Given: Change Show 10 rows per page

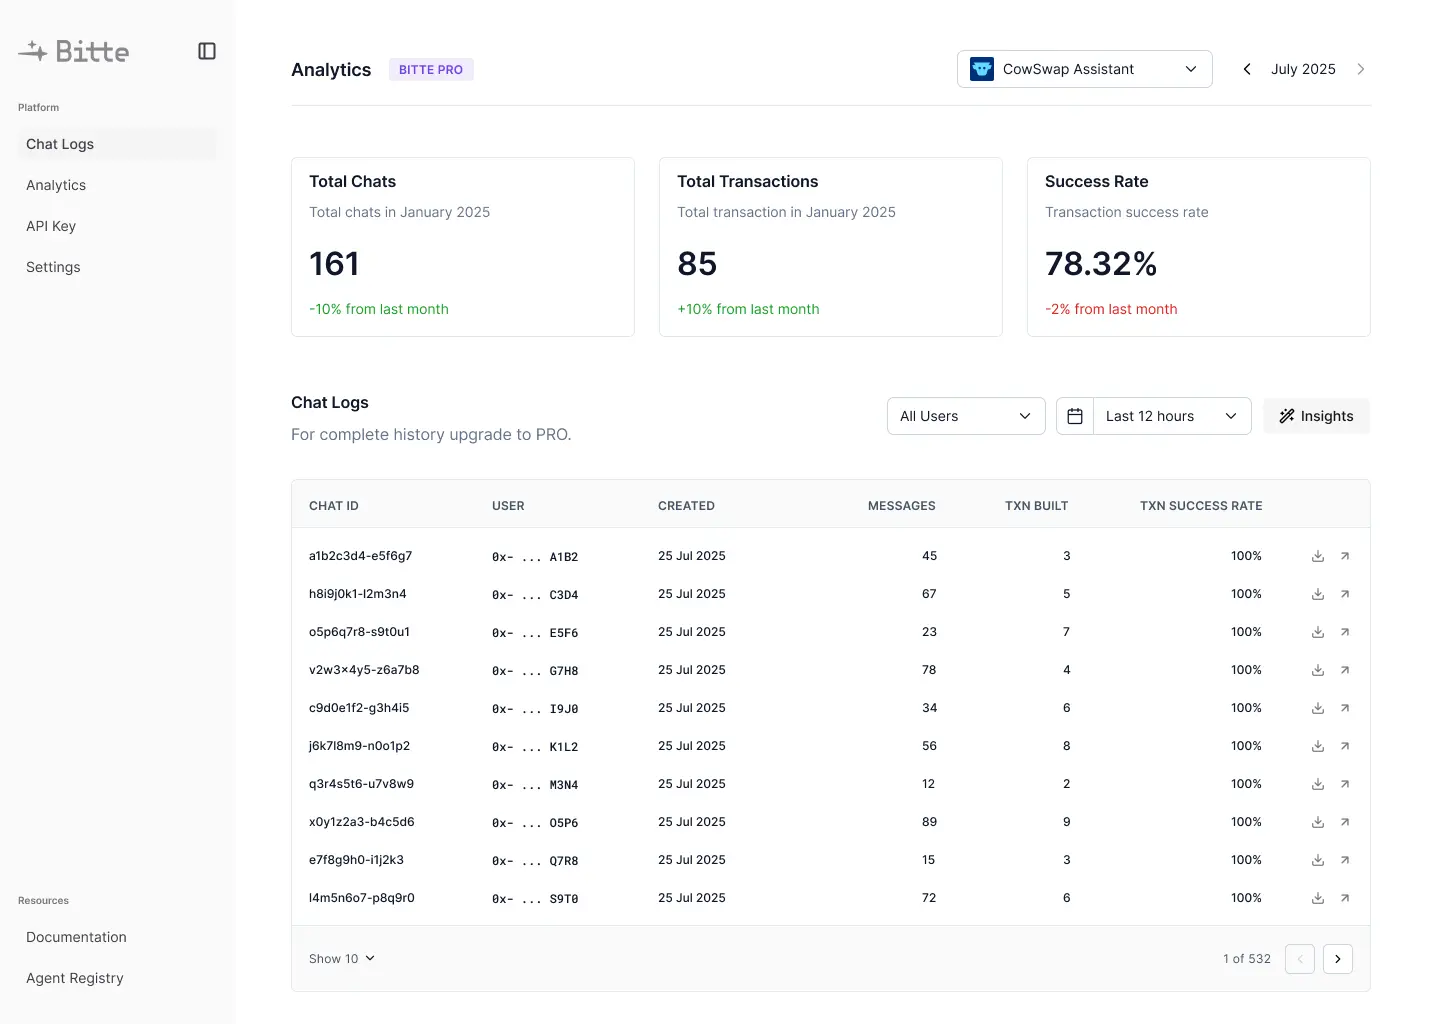Looking at the screenshot, I should pyautogui.click(x=342, y=958).
